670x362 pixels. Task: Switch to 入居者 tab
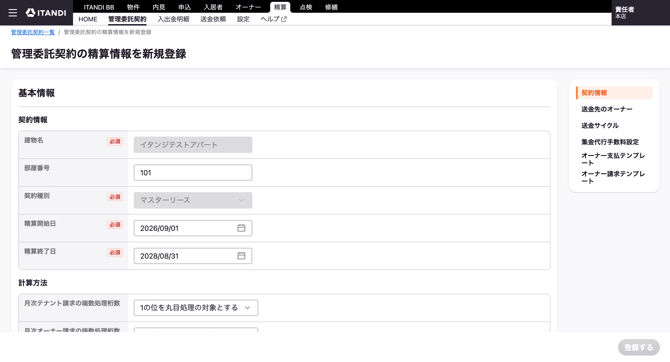tap(213, 7)
